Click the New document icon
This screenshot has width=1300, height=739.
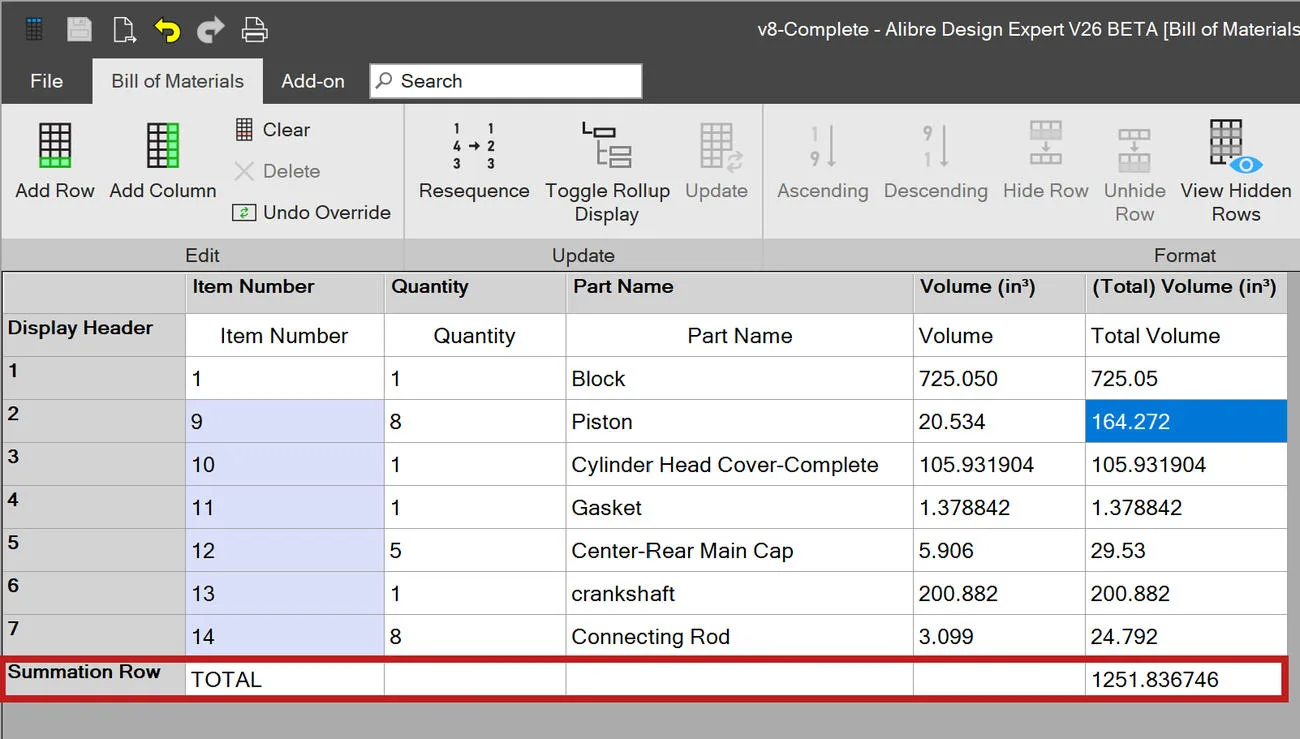(124, 30)
